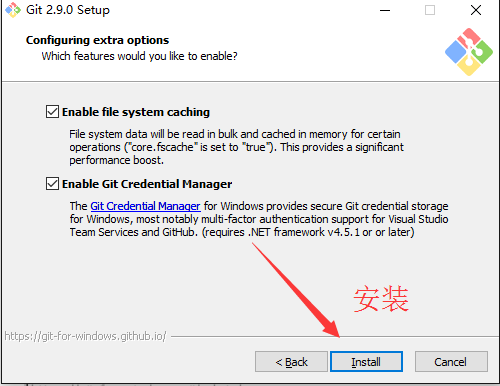Screen dimensions: 500x386
Task: Click the Which features would you like subtitle
Action: tap(139, 56)
